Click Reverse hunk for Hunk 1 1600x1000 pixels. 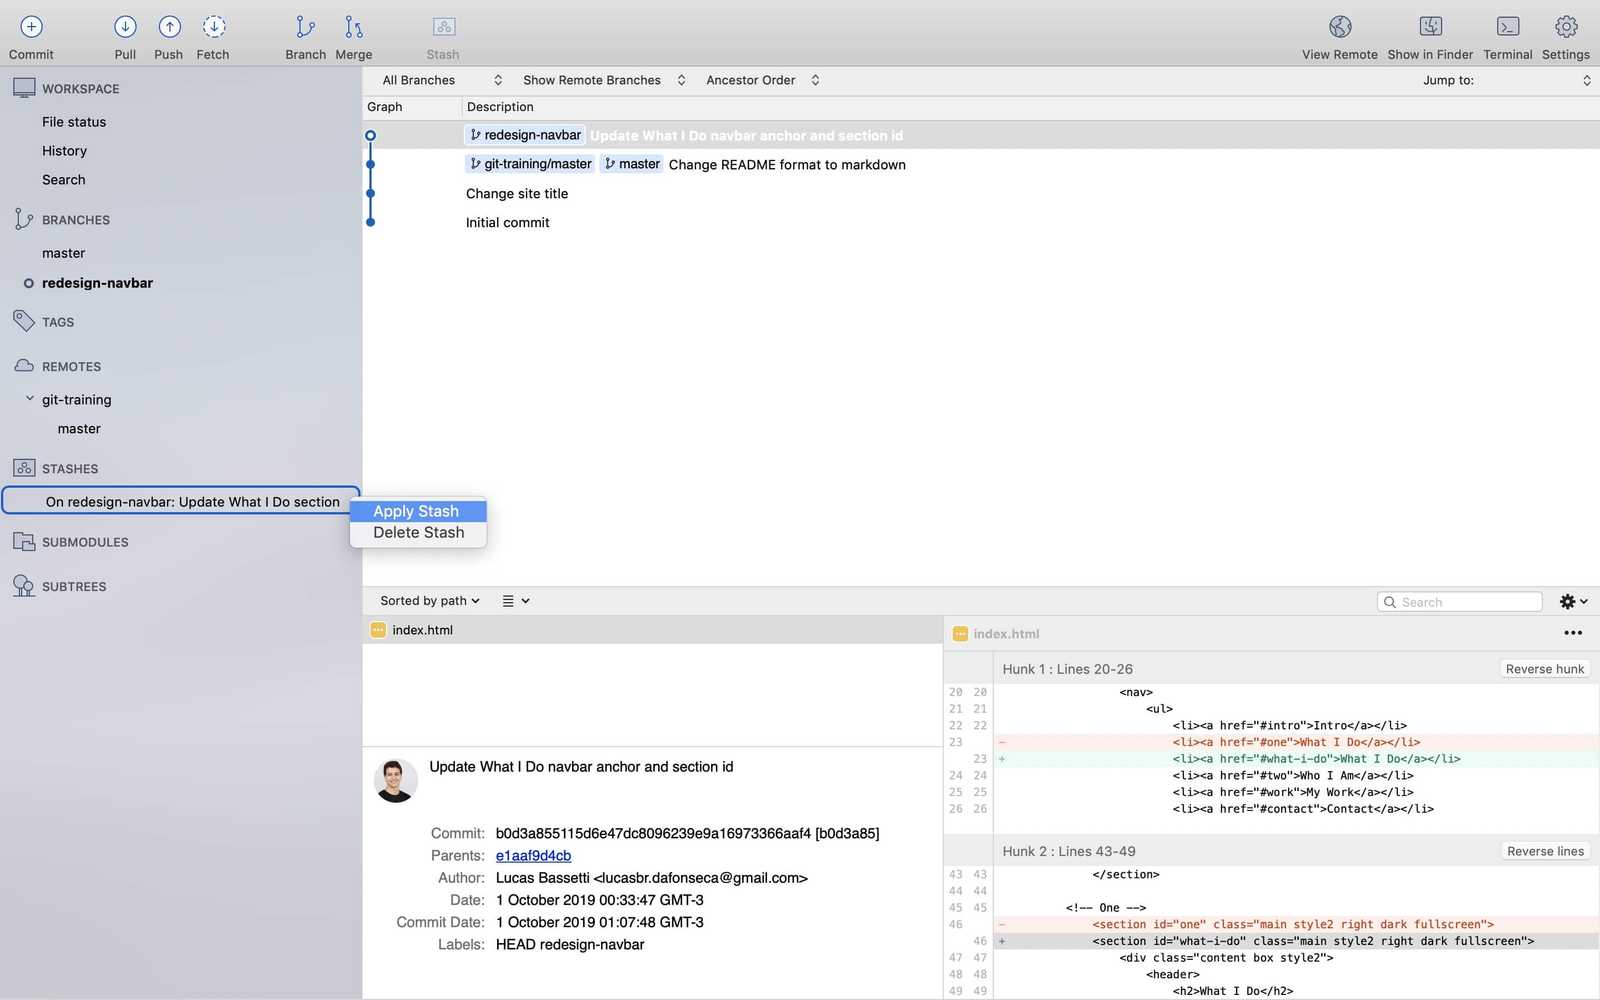pos(1544,668)
